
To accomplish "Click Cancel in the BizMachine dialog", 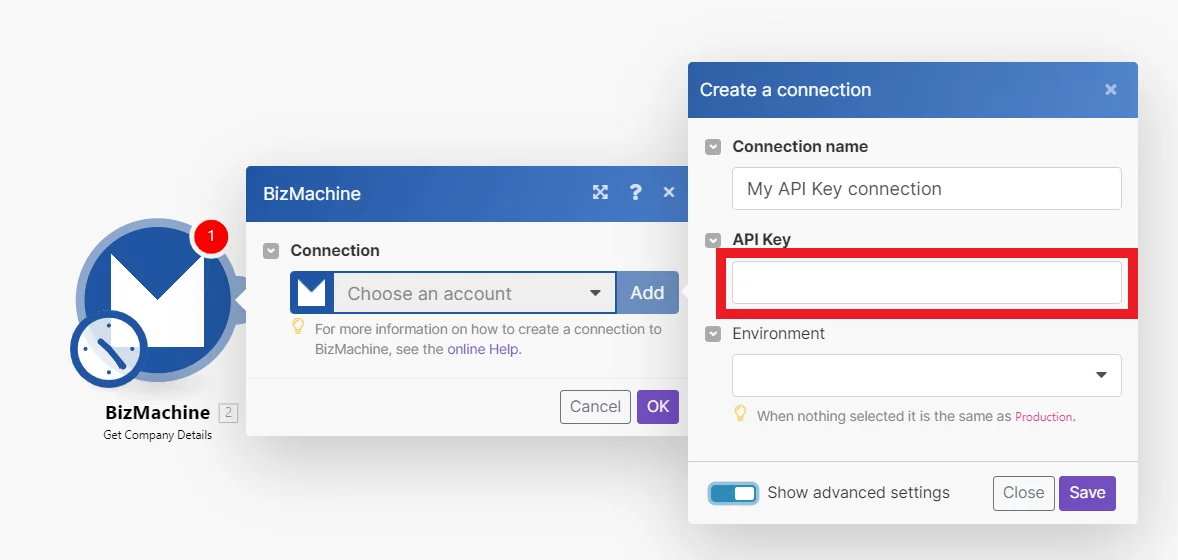I will click(595, 407).
